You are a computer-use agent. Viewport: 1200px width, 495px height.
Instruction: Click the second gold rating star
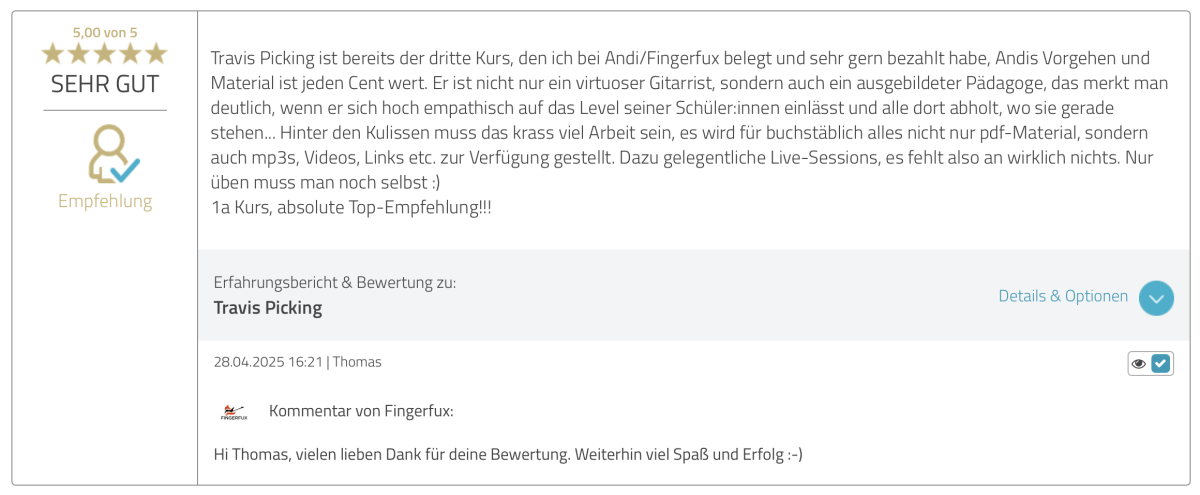coord(79,54)
